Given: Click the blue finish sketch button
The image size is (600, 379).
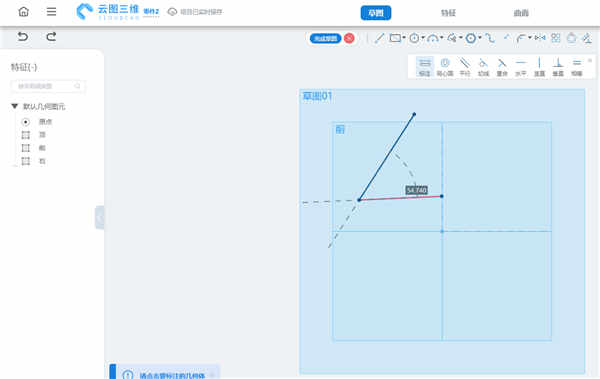Looking at the screenshot, I should [325, 38].
